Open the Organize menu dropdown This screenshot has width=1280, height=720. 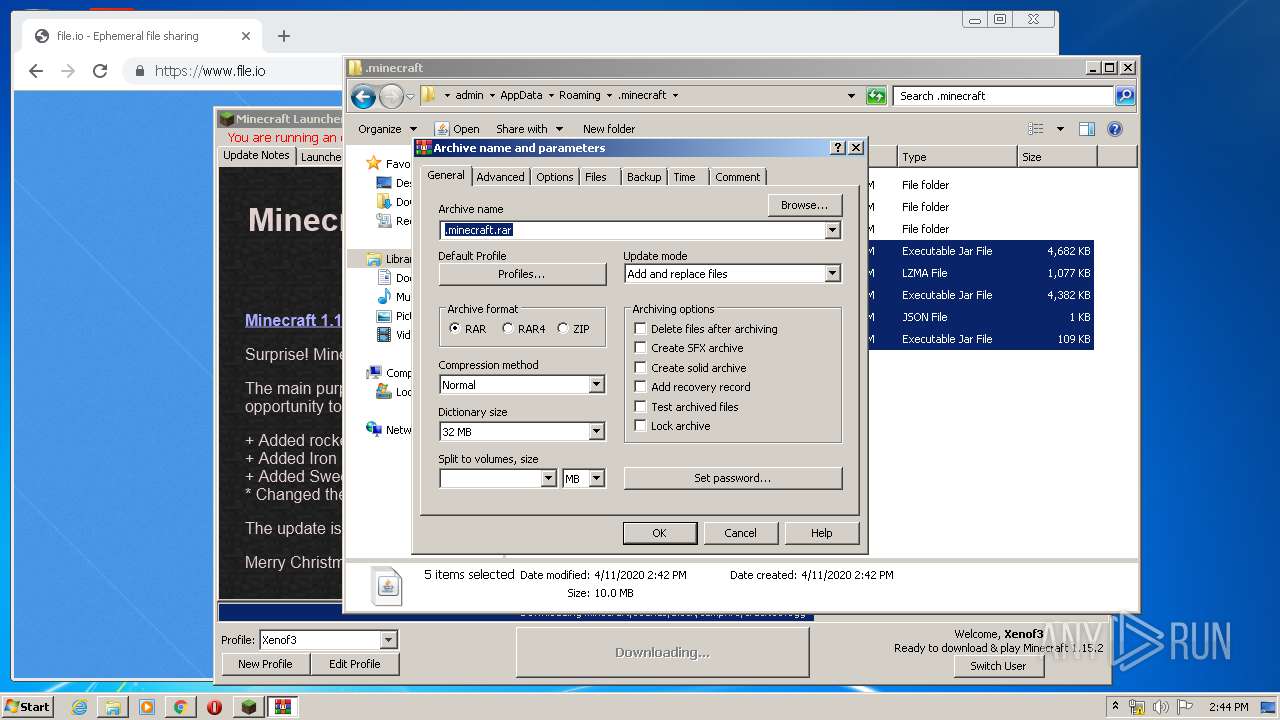[x=387, y=129]
